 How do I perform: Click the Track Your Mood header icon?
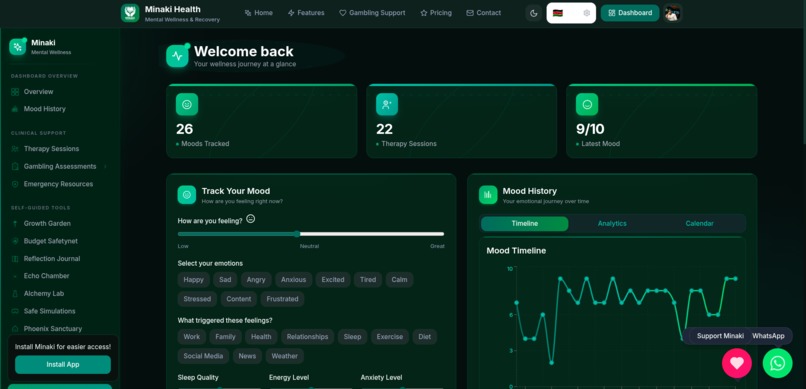(x=187, y=195)
